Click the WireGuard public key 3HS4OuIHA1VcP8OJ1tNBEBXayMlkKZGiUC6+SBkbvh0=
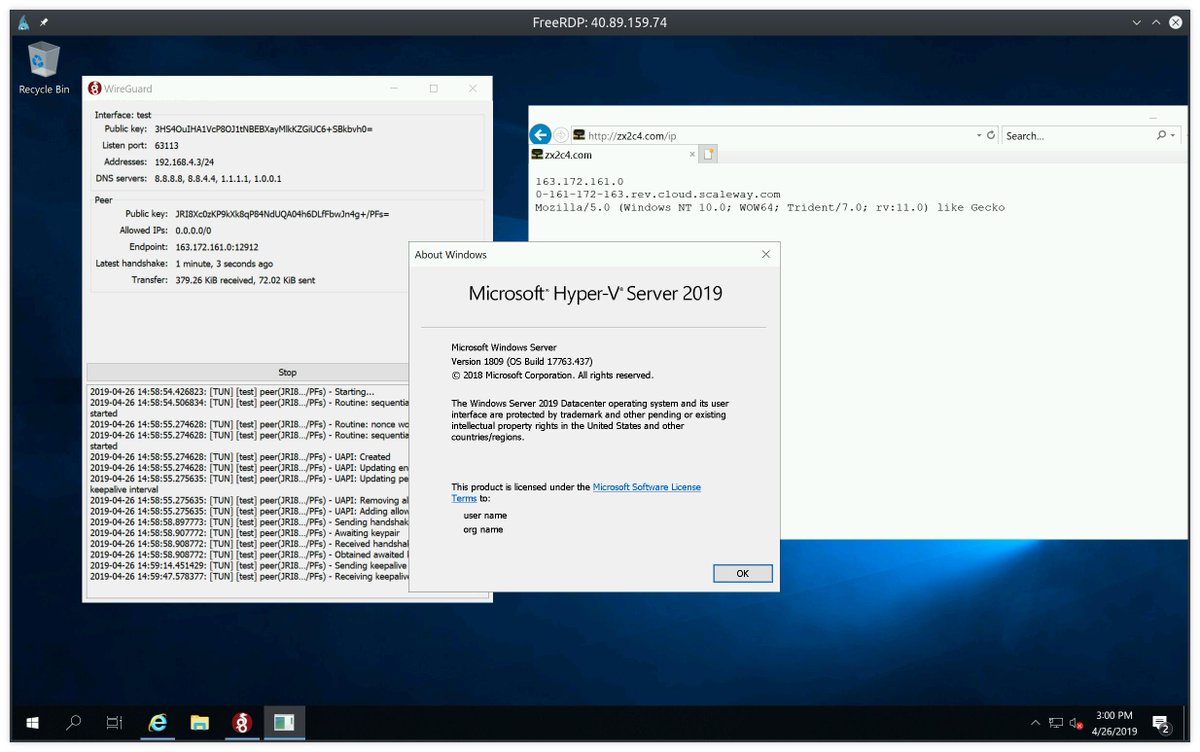This screenshot has height=752, width=1200. point(263,129)
